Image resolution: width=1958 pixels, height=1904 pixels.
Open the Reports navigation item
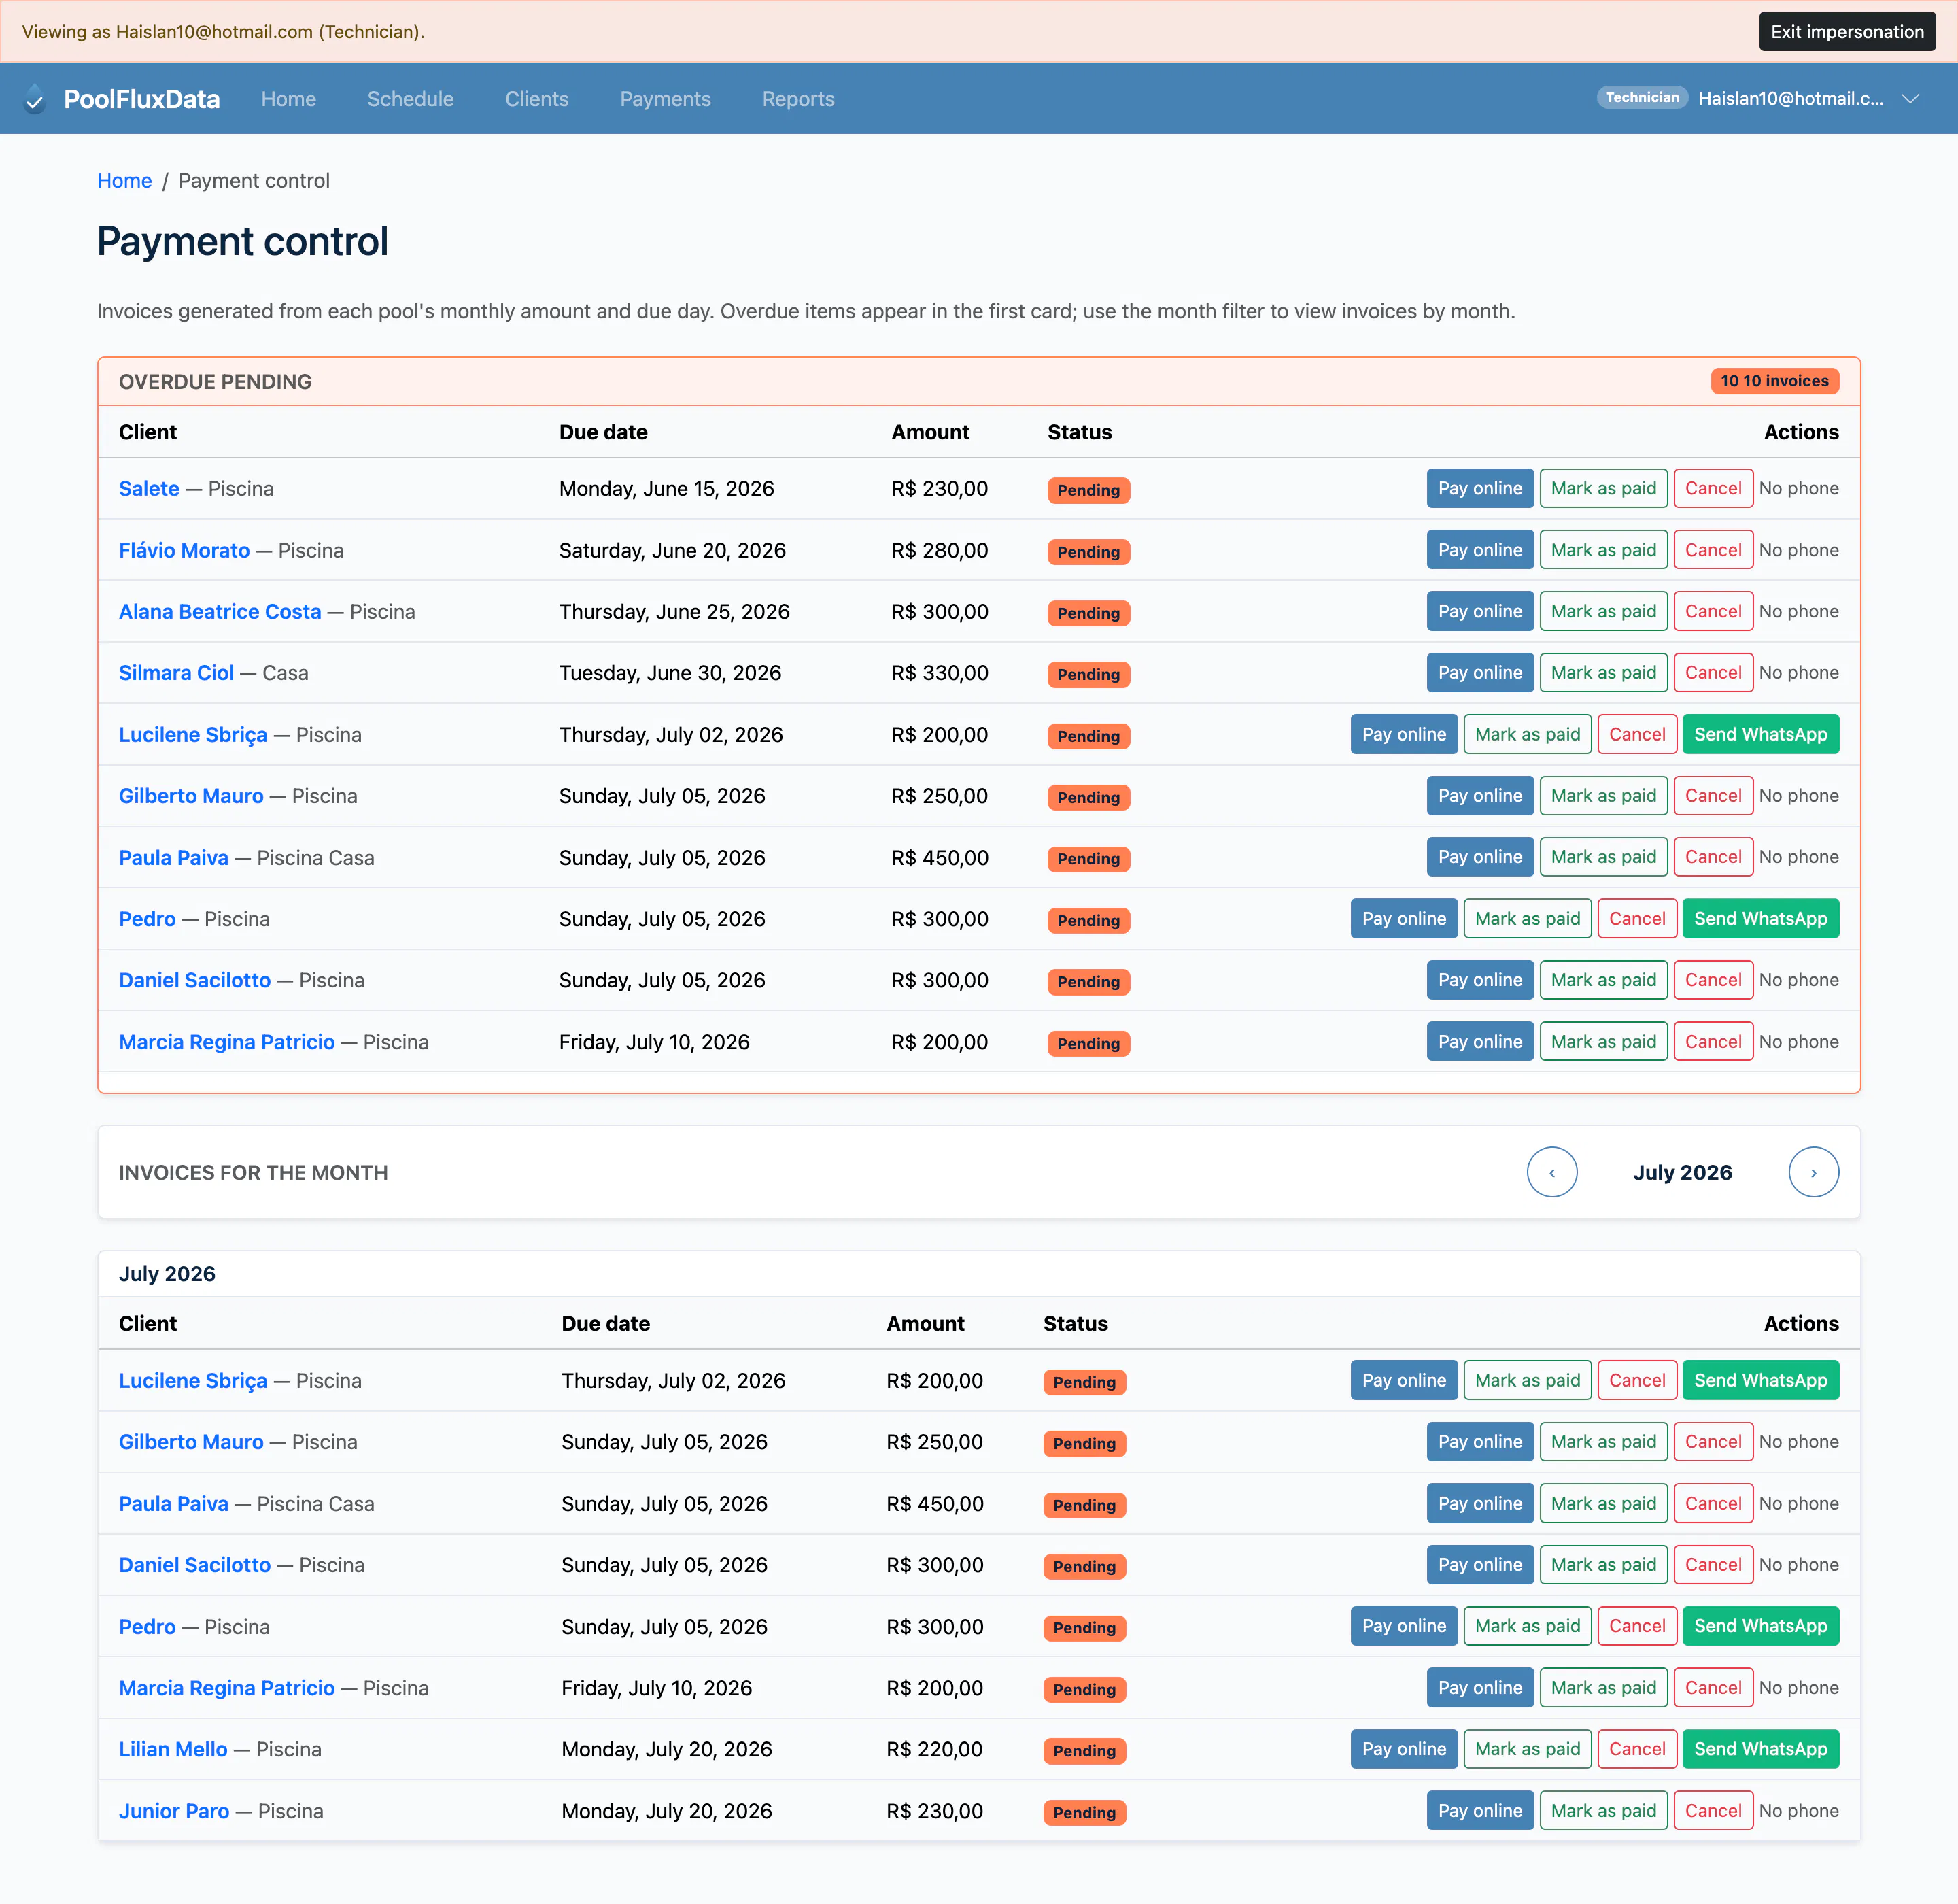tap(798, 99)
